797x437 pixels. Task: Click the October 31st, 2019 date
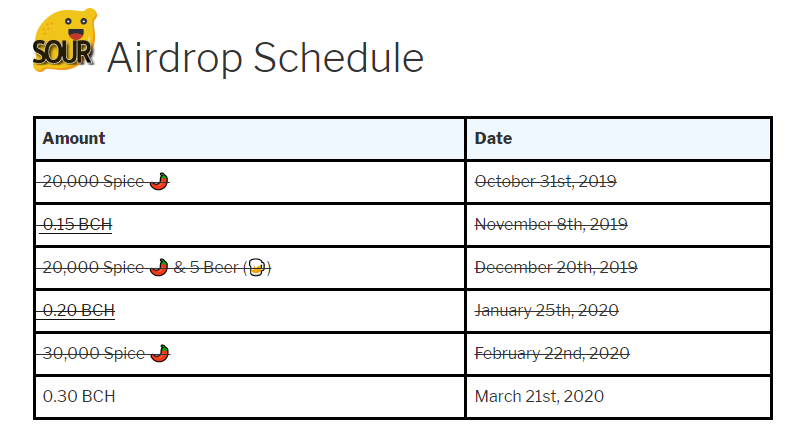click(x=545, y=181)
